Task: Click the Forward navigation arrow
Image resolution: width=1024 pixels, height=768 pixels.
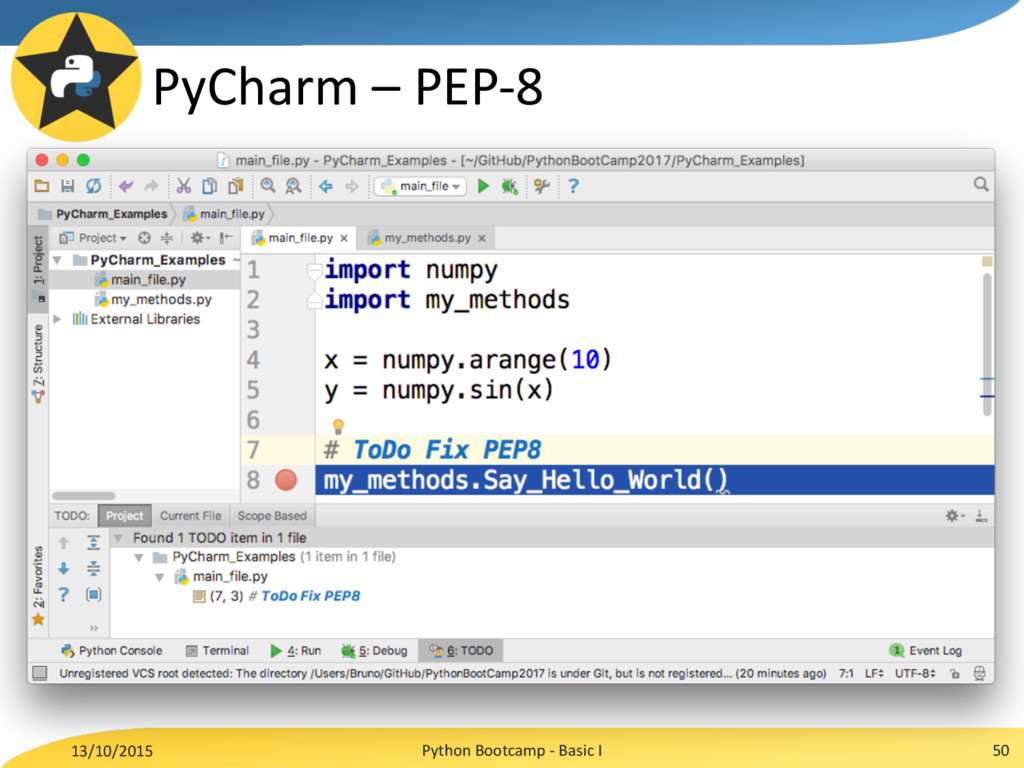Action: pos(352,187)
